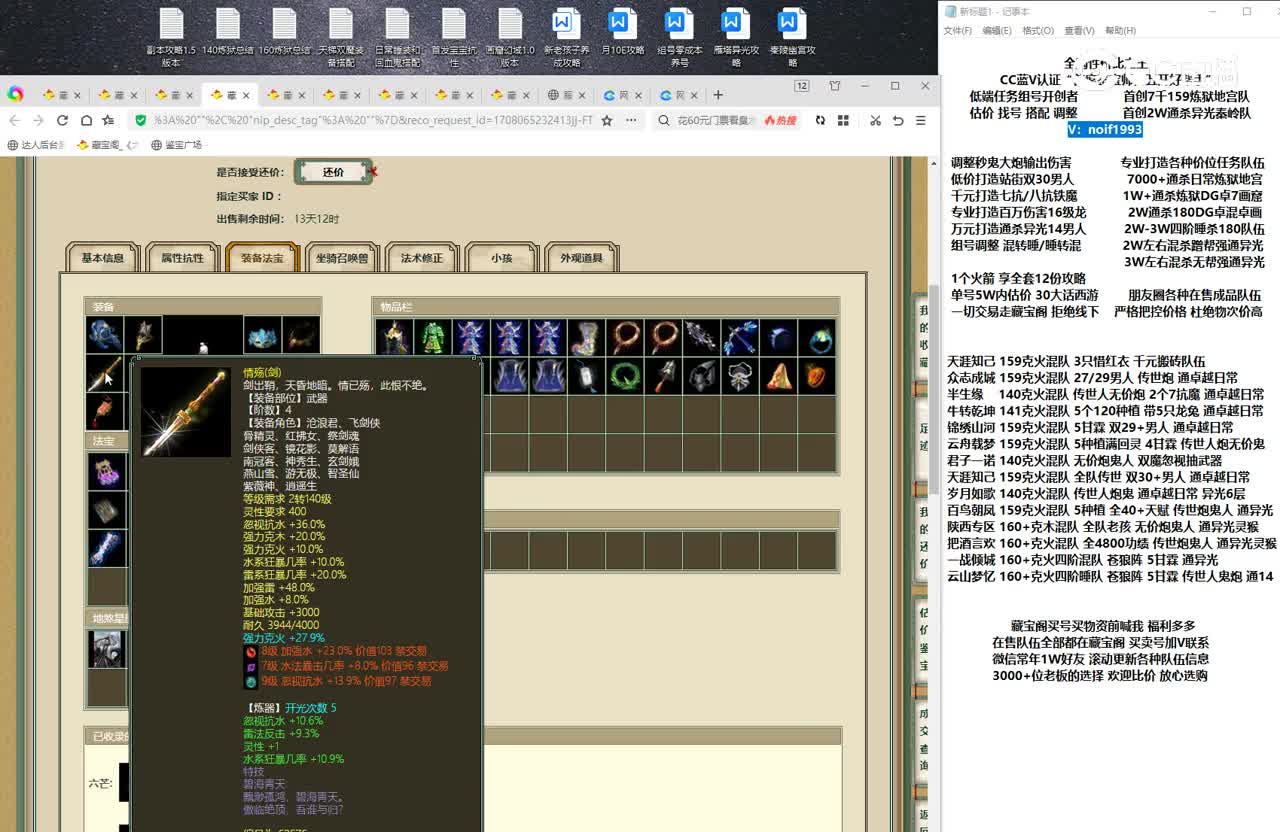Click highlighted text V: noif1993 in Notepad
Screen dimensions: 1280x832
point(1104,129)
